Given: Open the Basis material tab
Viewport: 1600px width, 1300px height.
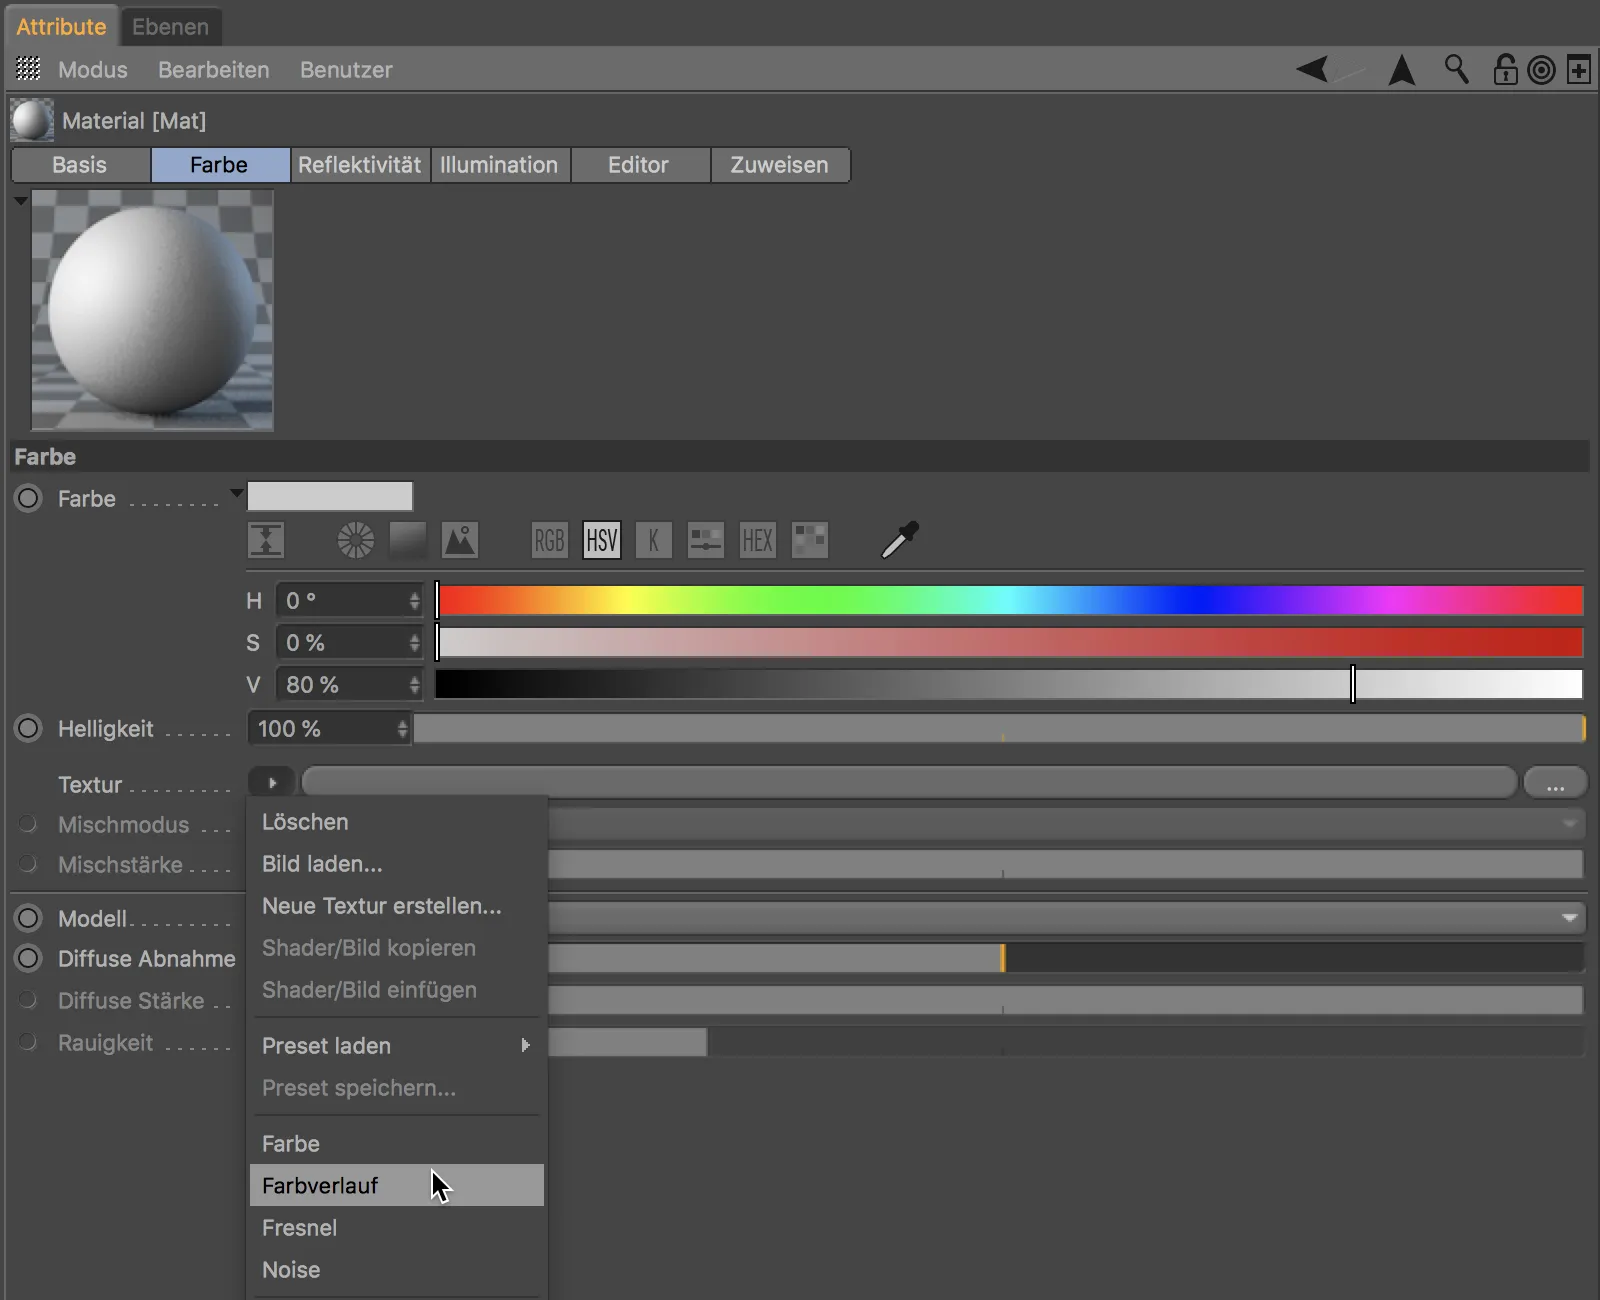Looking at the screenshot, I should (80, 165).
